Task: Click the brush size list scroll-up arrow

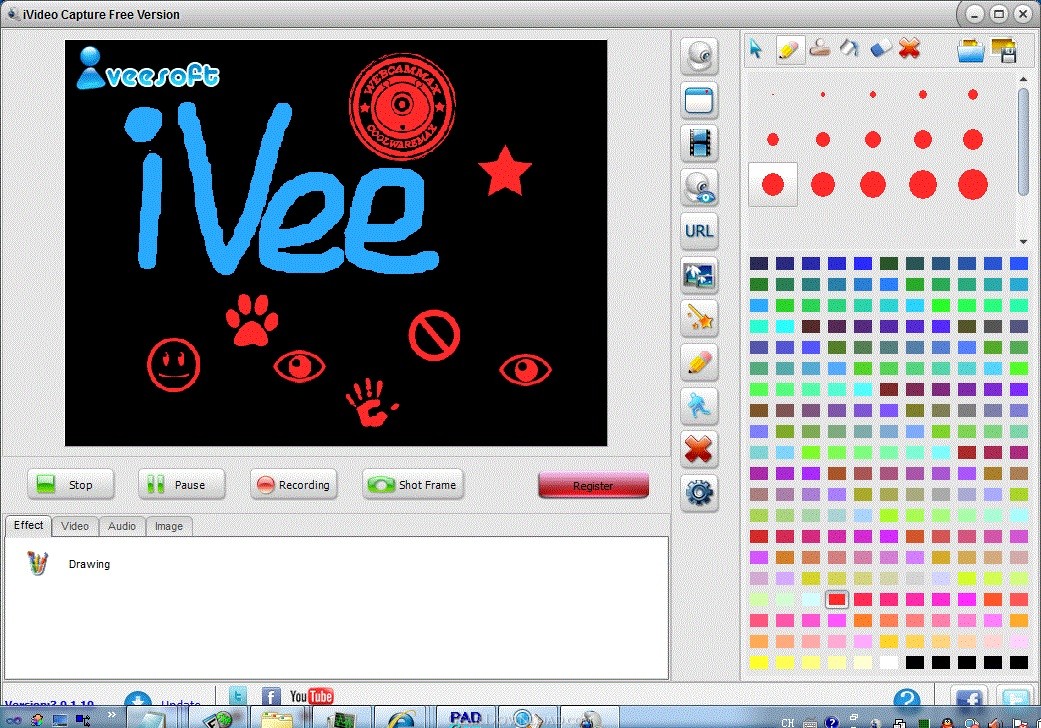Action: click(1023, 79)
